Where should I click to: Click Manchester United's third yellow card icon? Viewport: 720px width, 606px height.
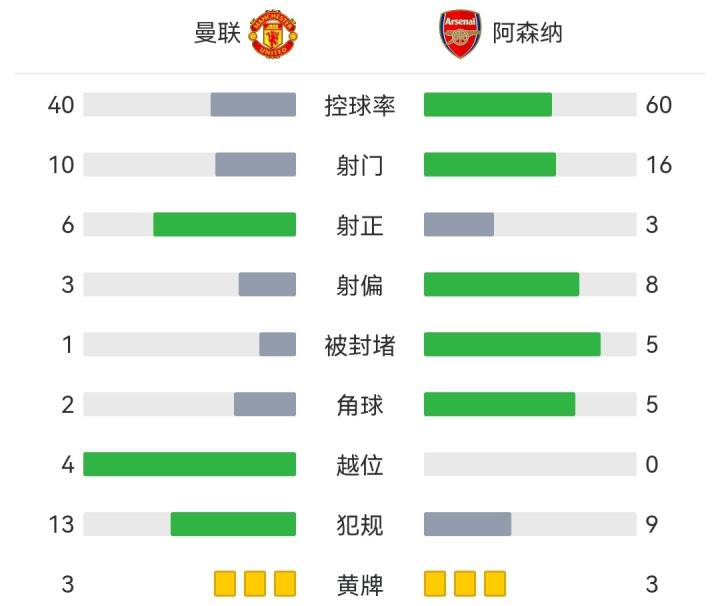point(285,584)
